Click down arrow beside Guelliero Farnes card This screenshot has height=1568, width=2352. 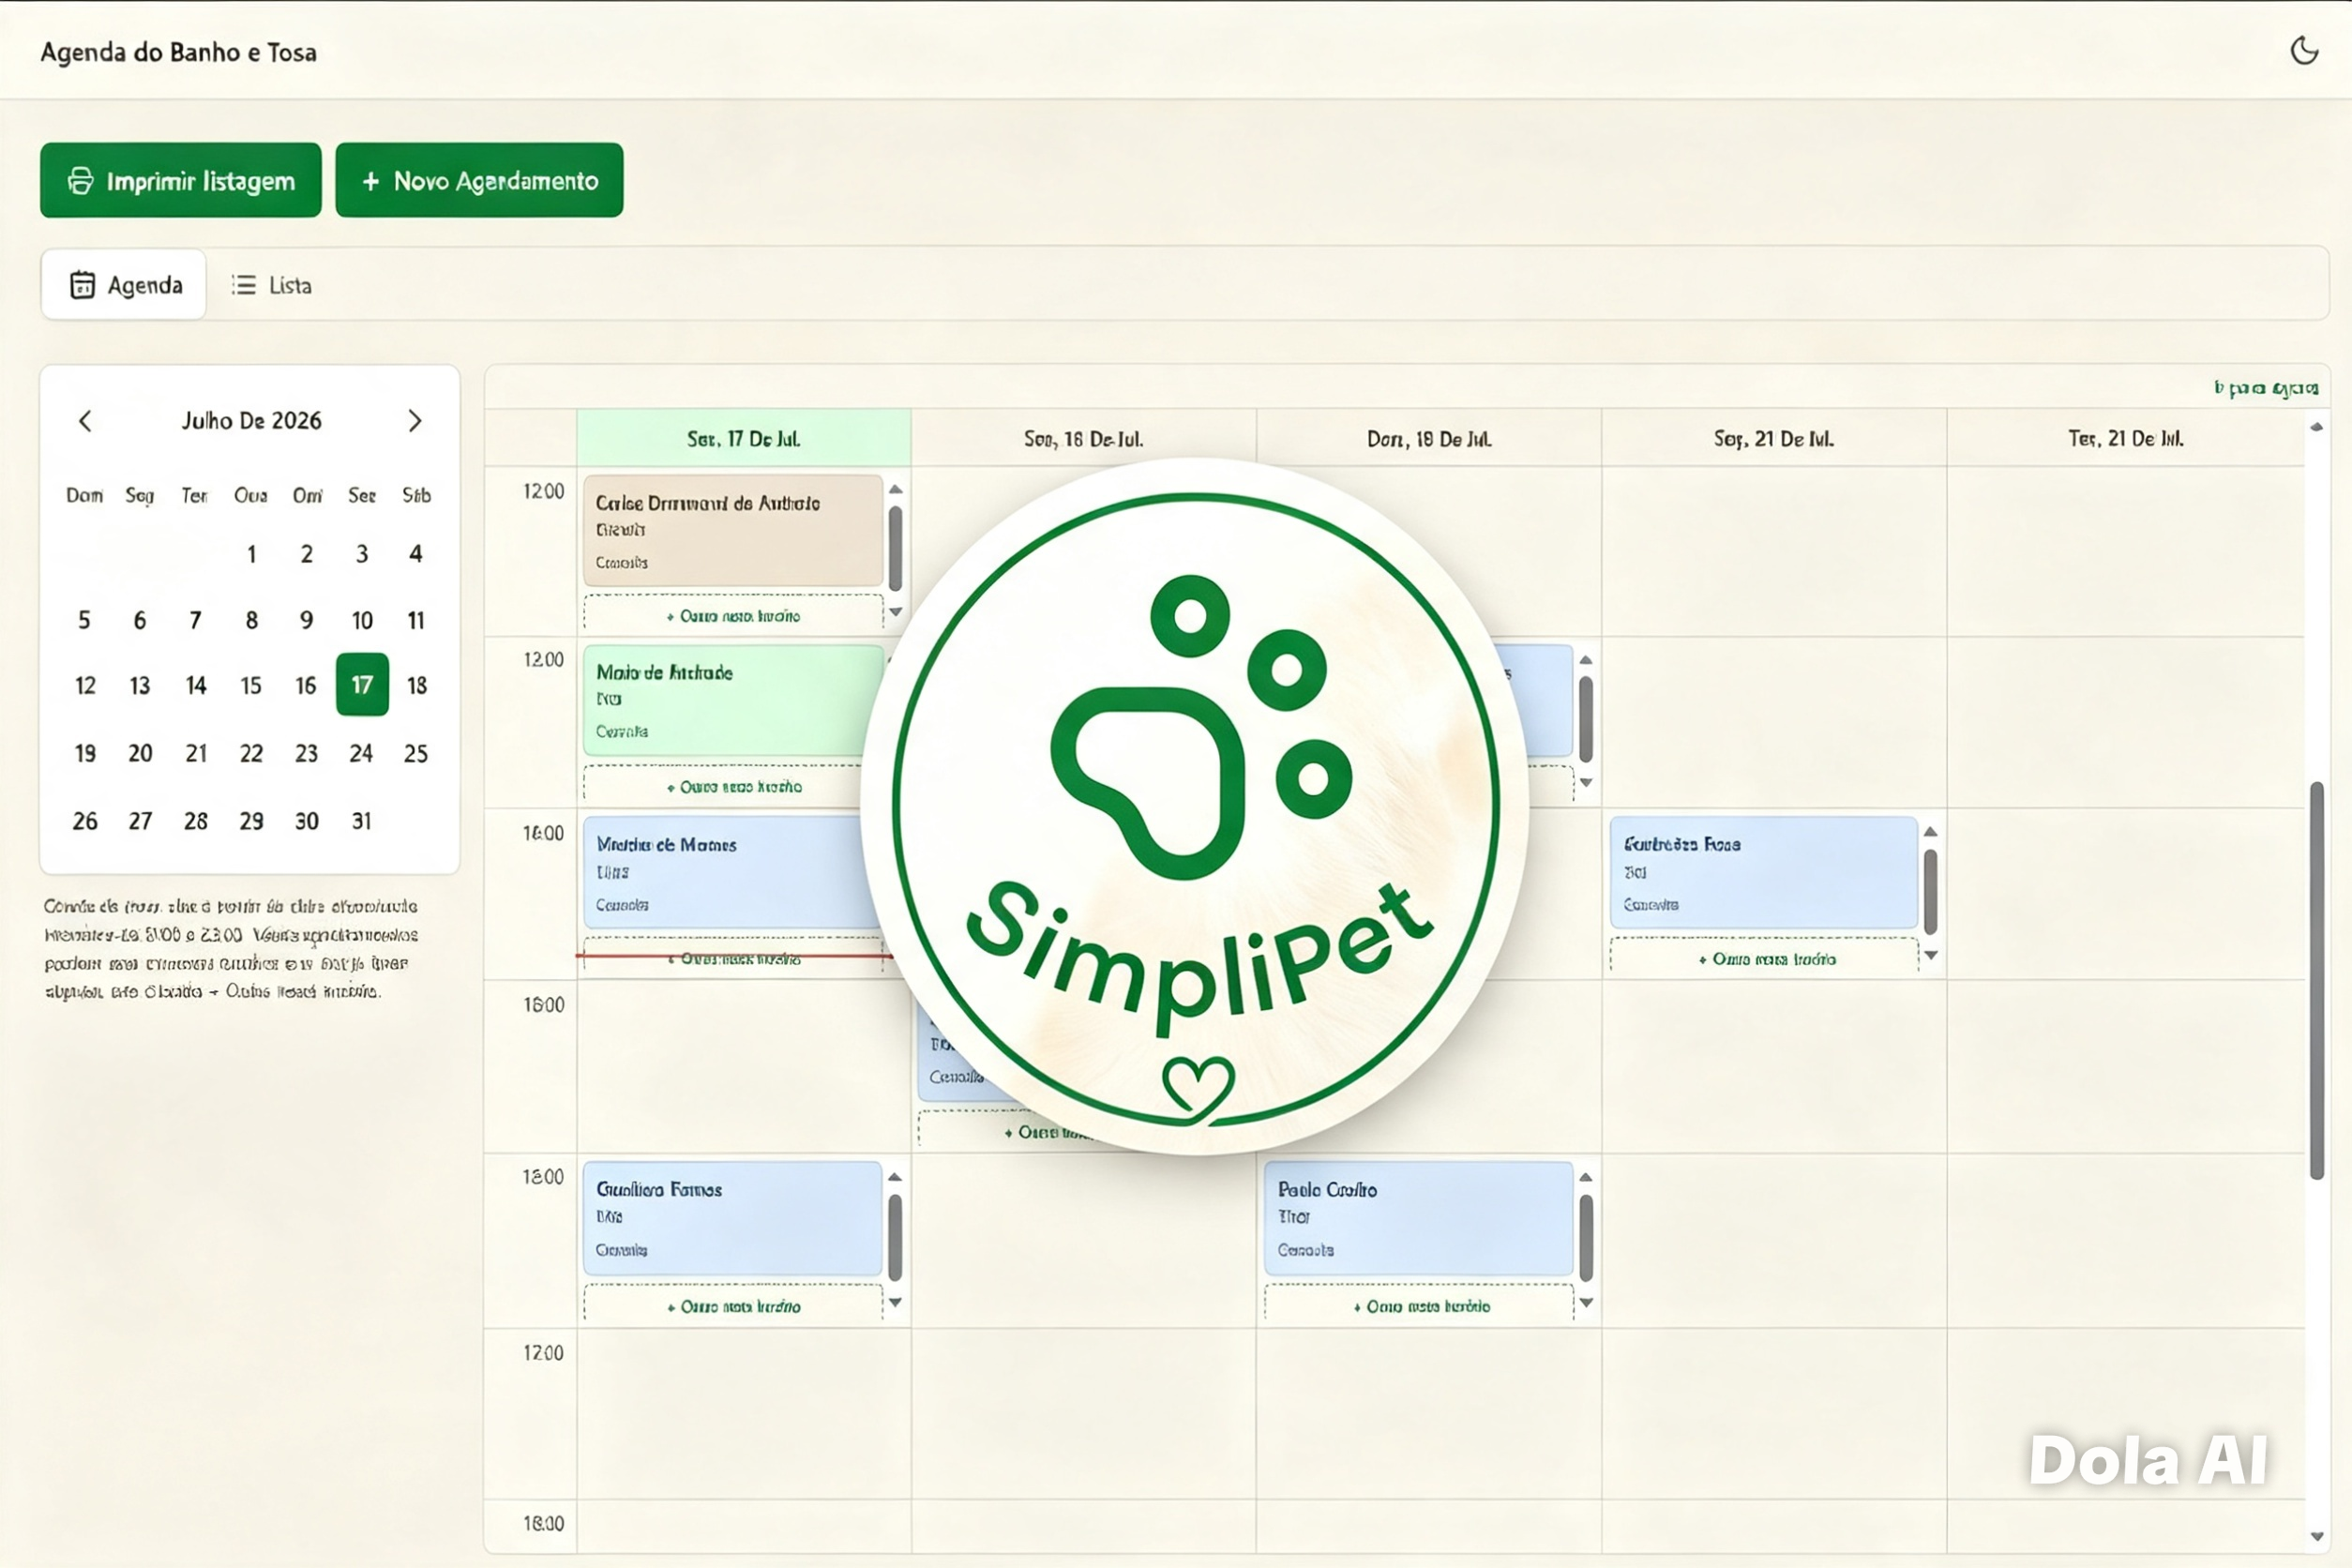click(895, 1302)
